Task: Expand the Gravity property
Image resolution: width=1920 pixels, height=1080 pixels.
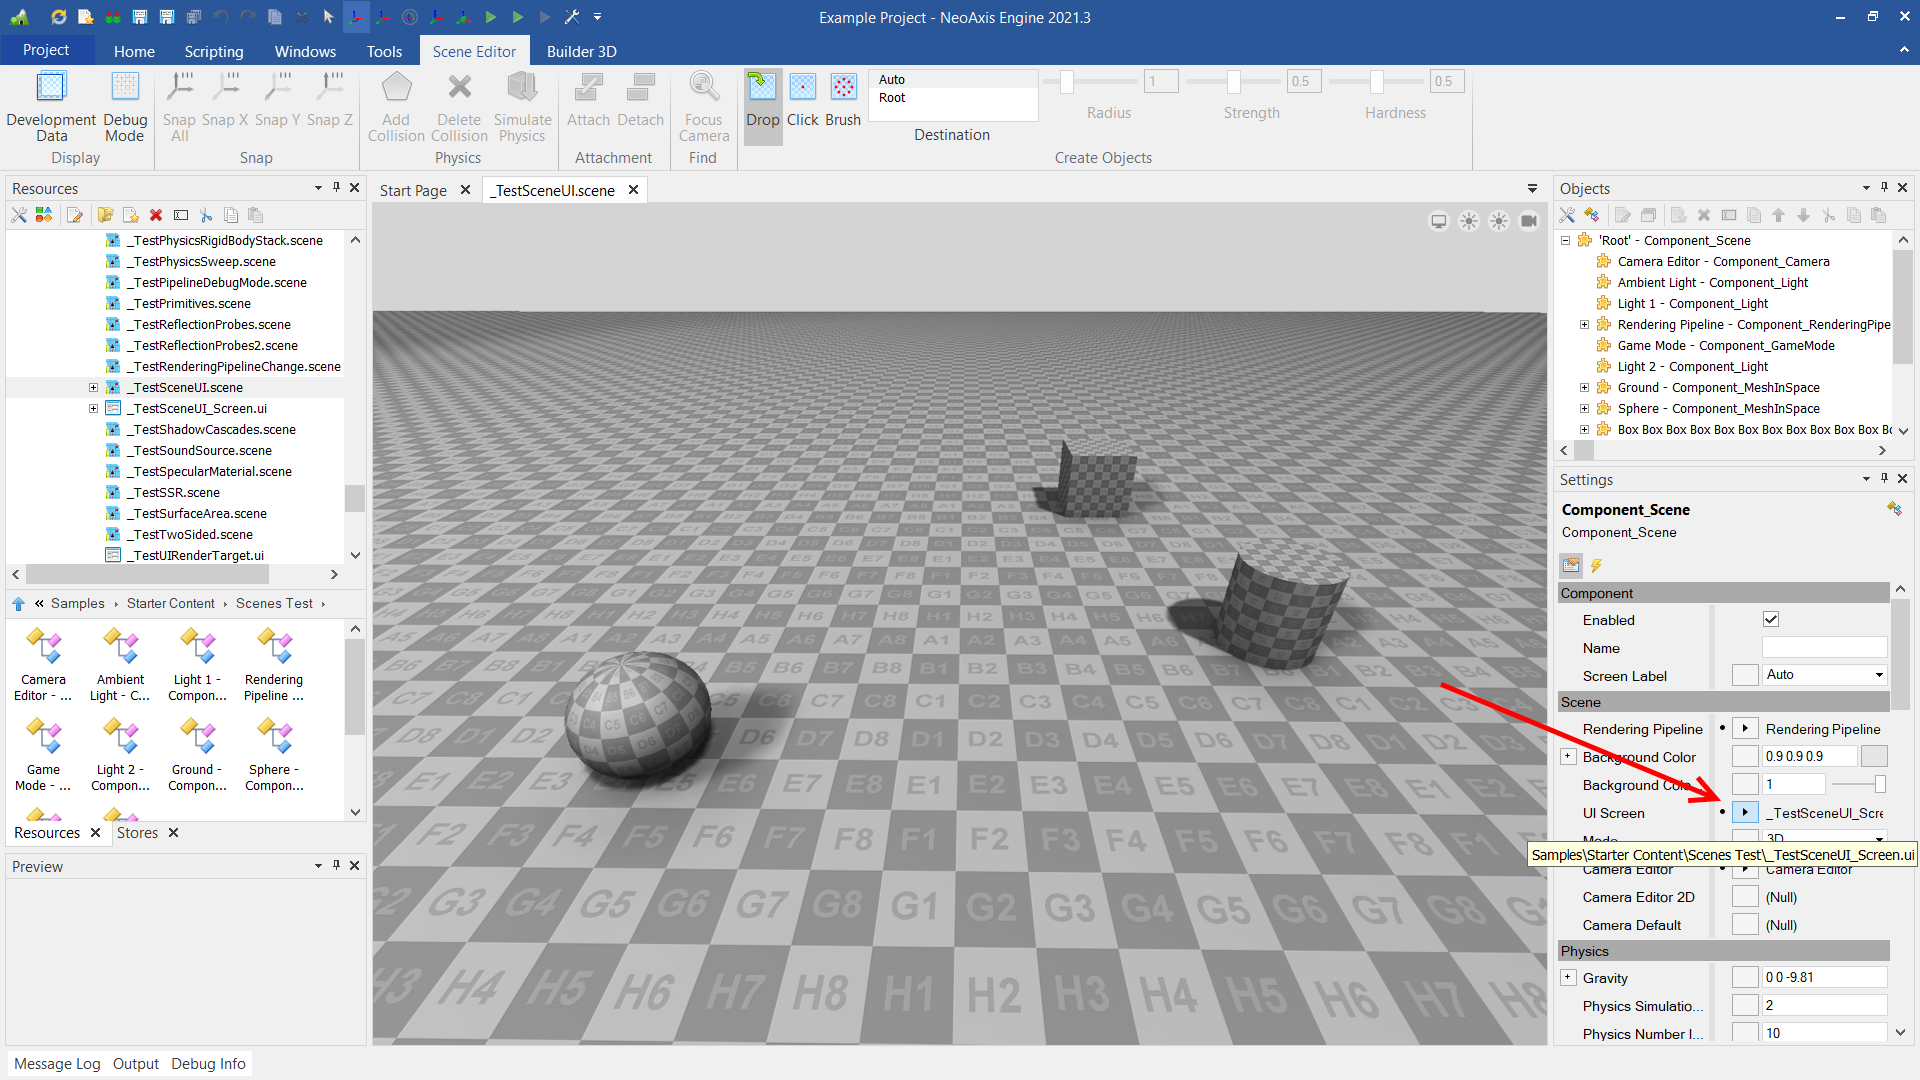Action: point(1568,978)
